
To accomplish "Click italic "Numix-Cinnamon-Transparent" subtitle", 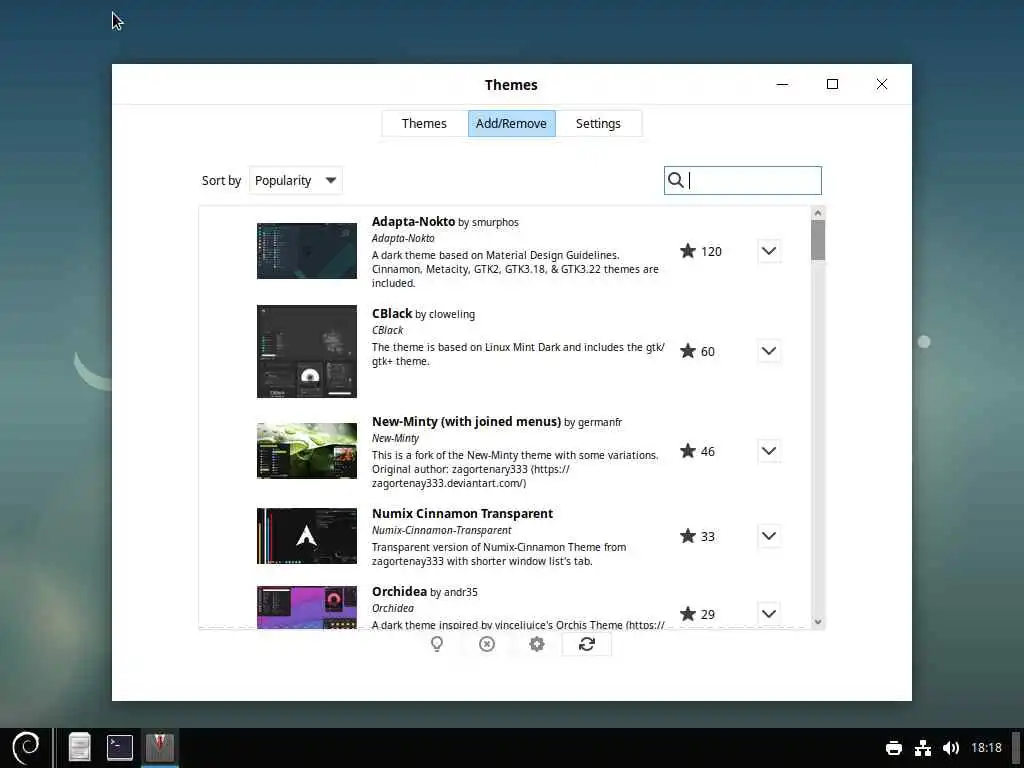I will tap(441, 530).
